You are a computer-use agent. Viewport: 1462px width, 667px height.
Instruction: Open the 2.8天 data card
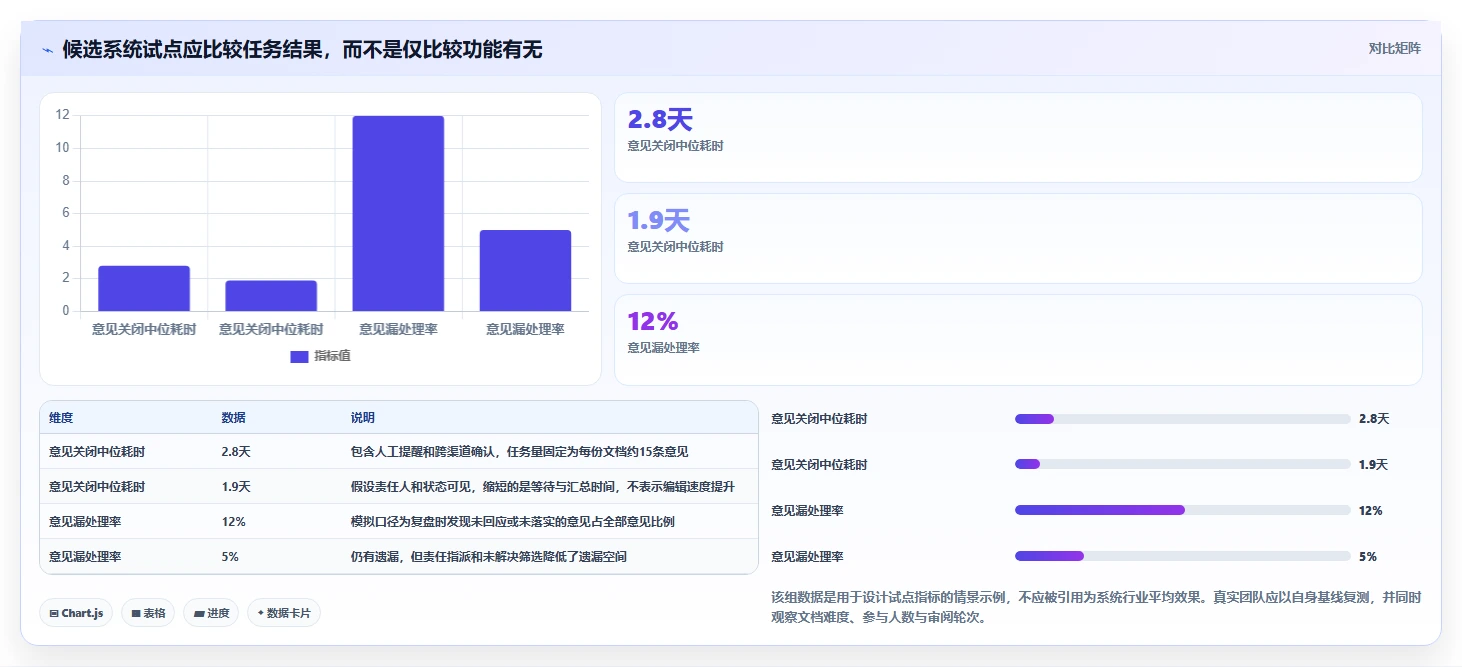(1018, 138)
